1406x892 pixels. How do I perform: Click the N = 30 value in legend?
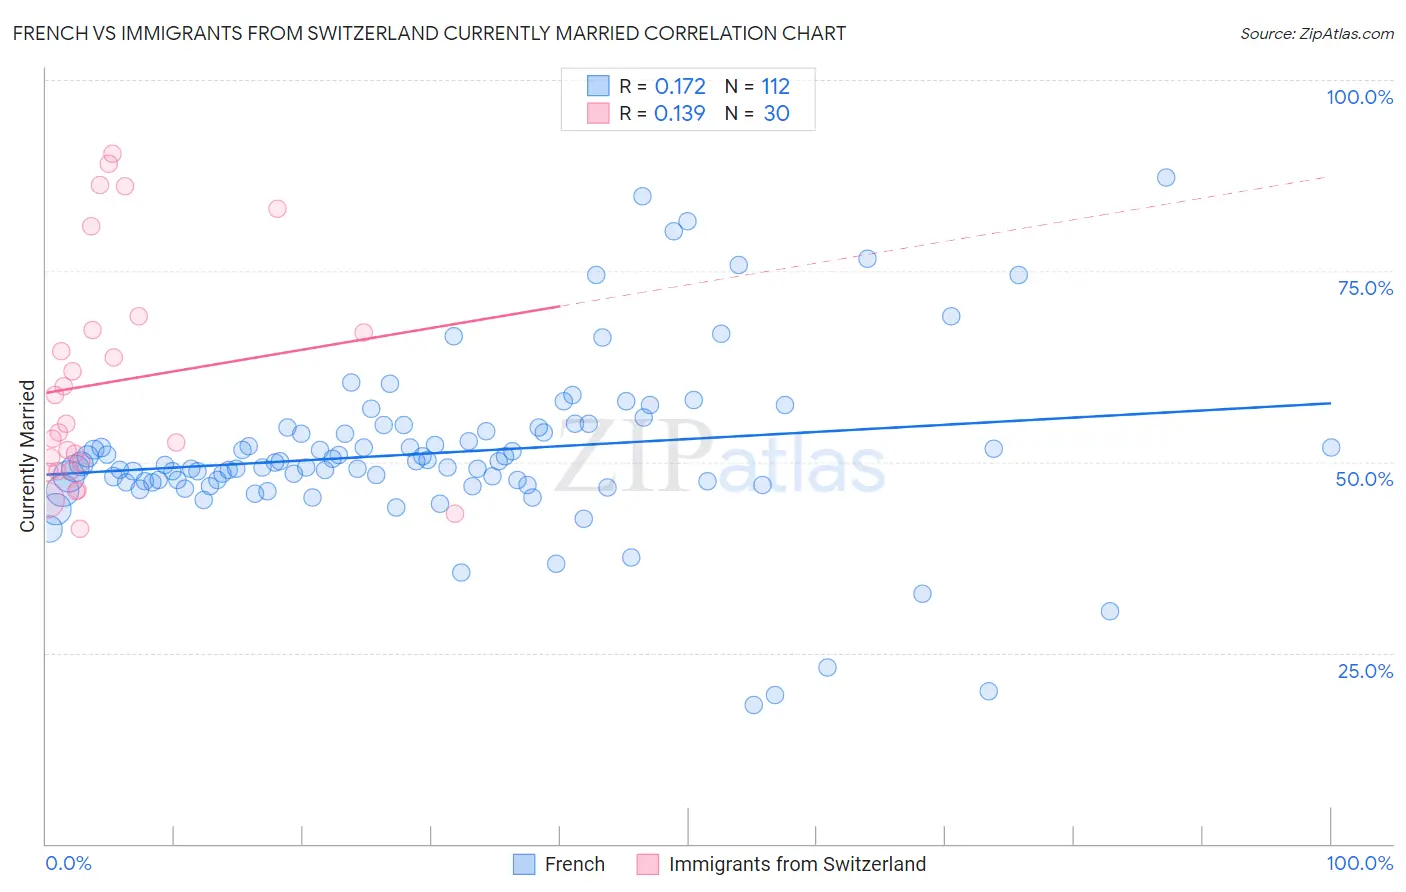(x=757, y=113)
